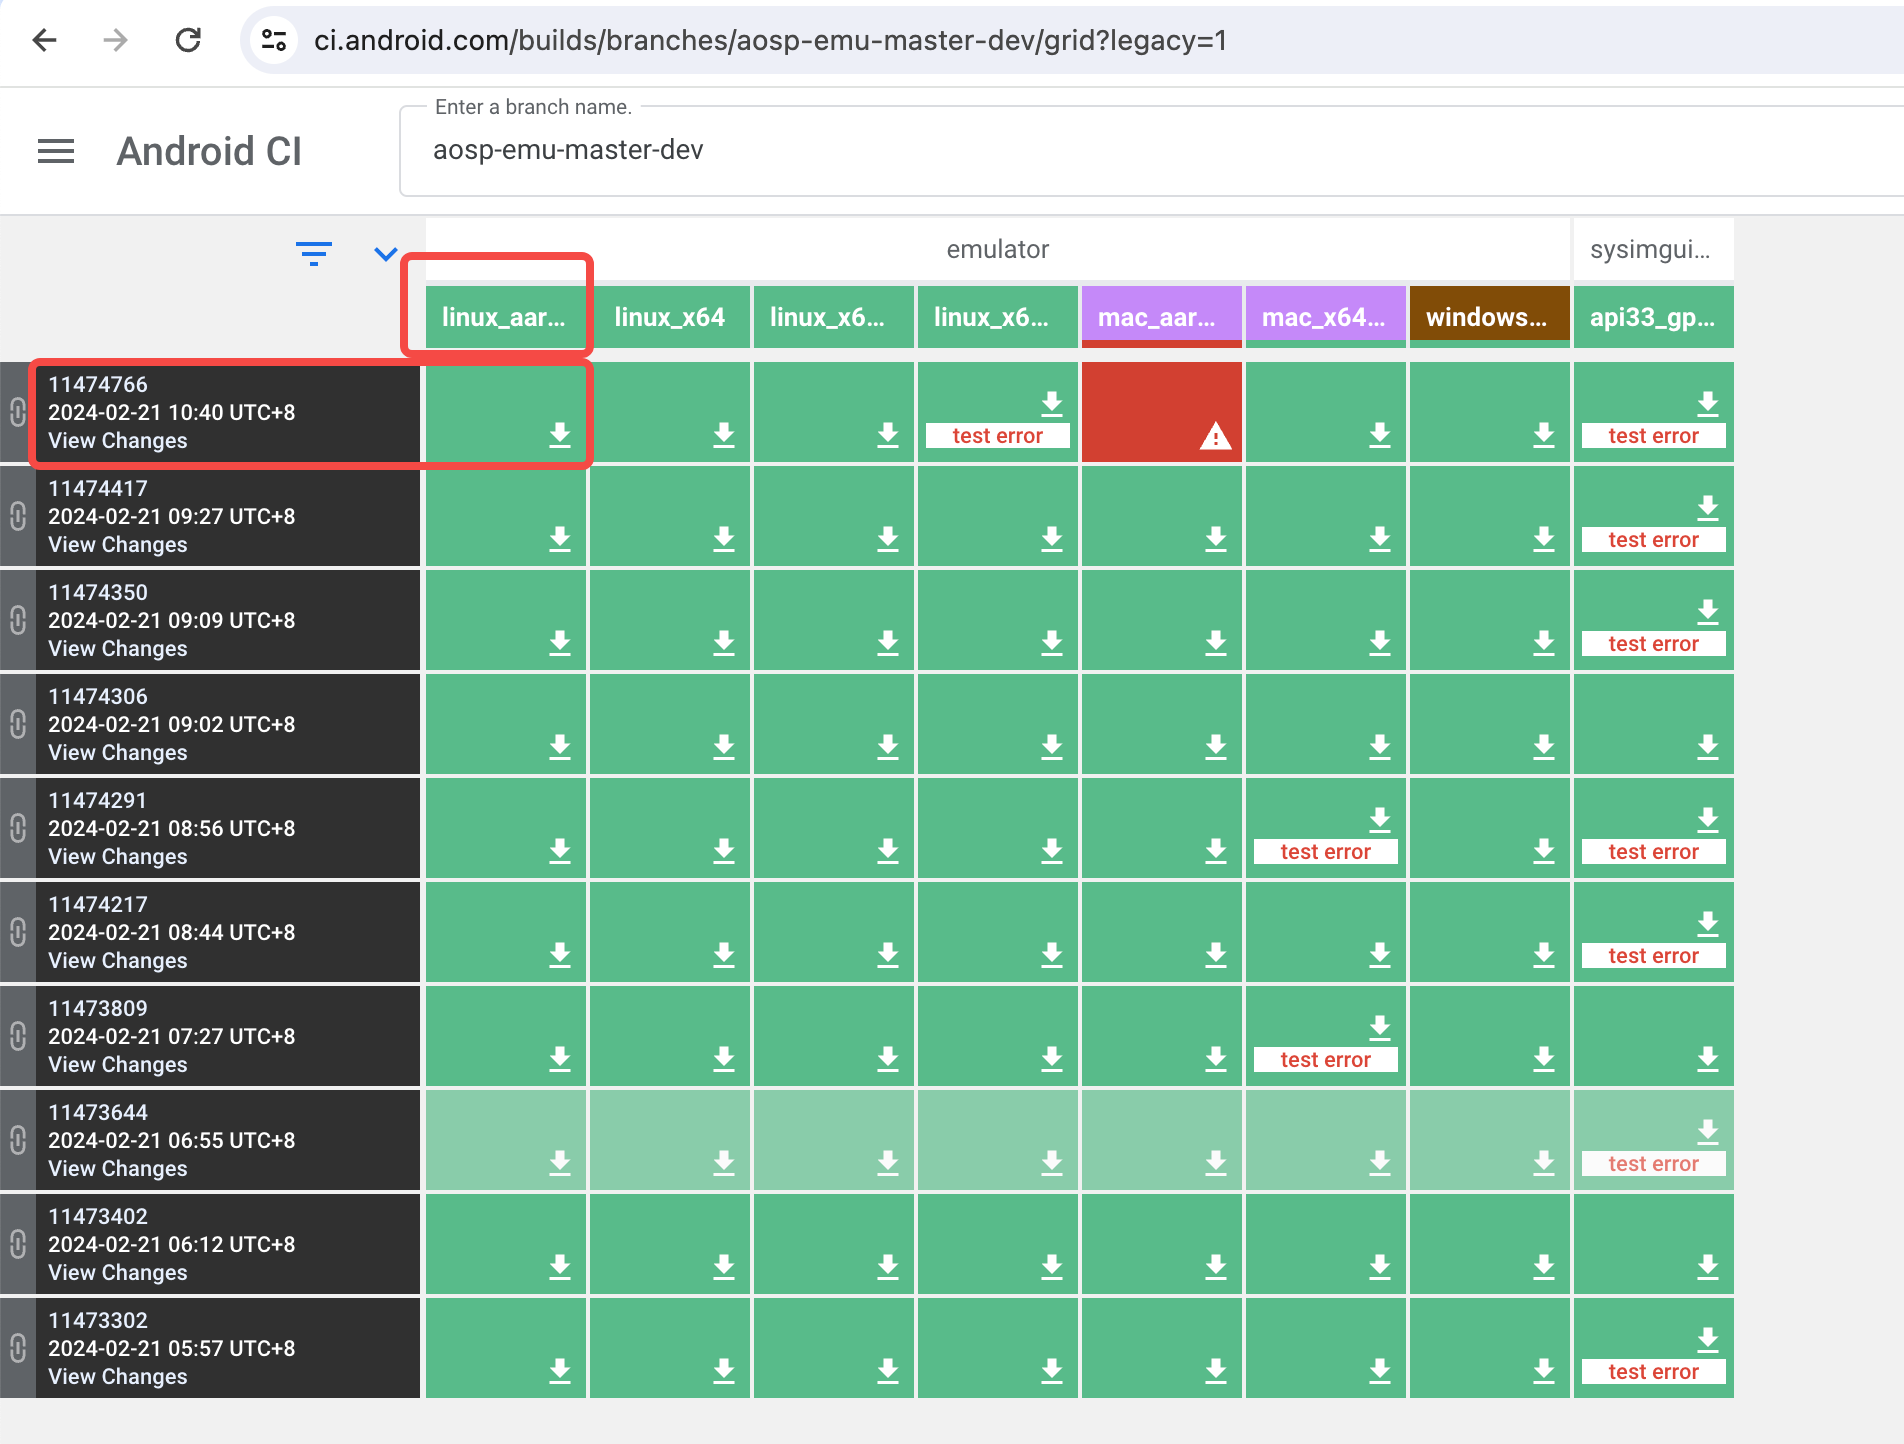This screenshot has height=1444, width=1904.
Task: Copy link icon beside build 11474766
Action: [17, 412]
